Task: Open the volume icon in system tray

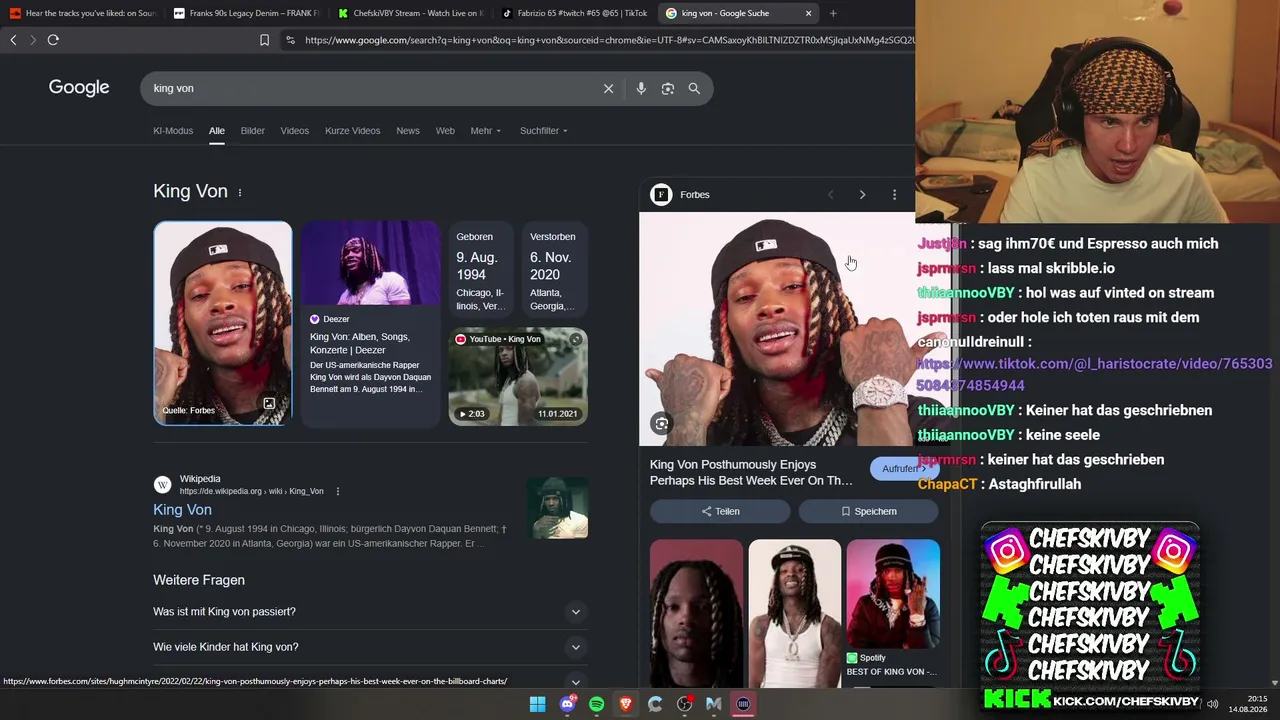Action: click(1212, 704)
